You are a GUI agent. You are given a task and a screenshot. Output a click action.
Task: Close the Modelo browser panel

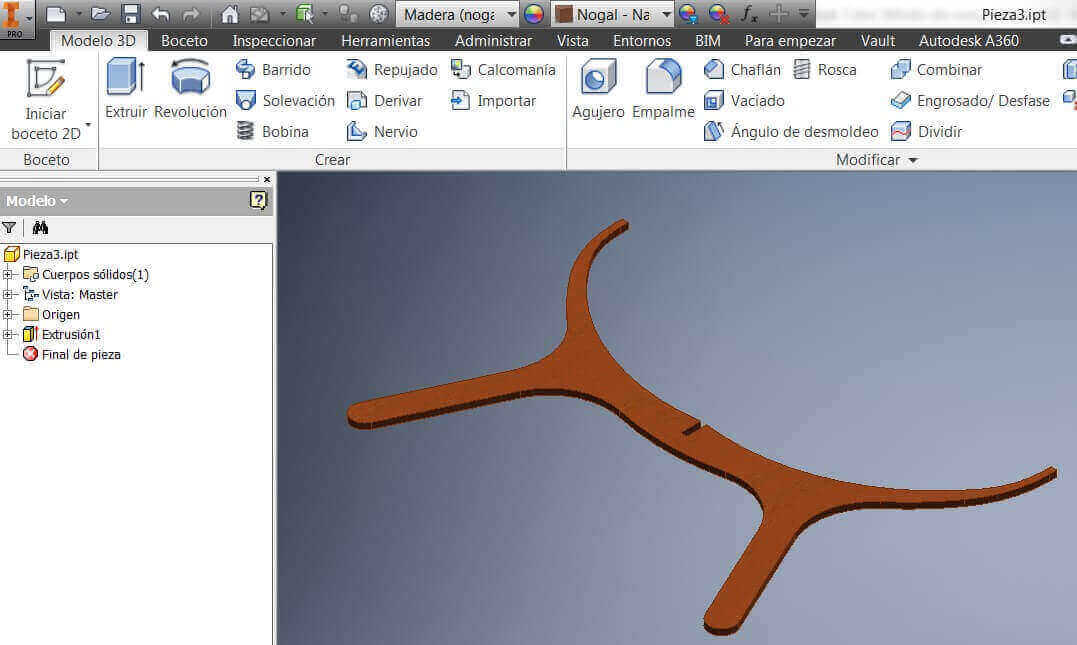tap(267, 179)
